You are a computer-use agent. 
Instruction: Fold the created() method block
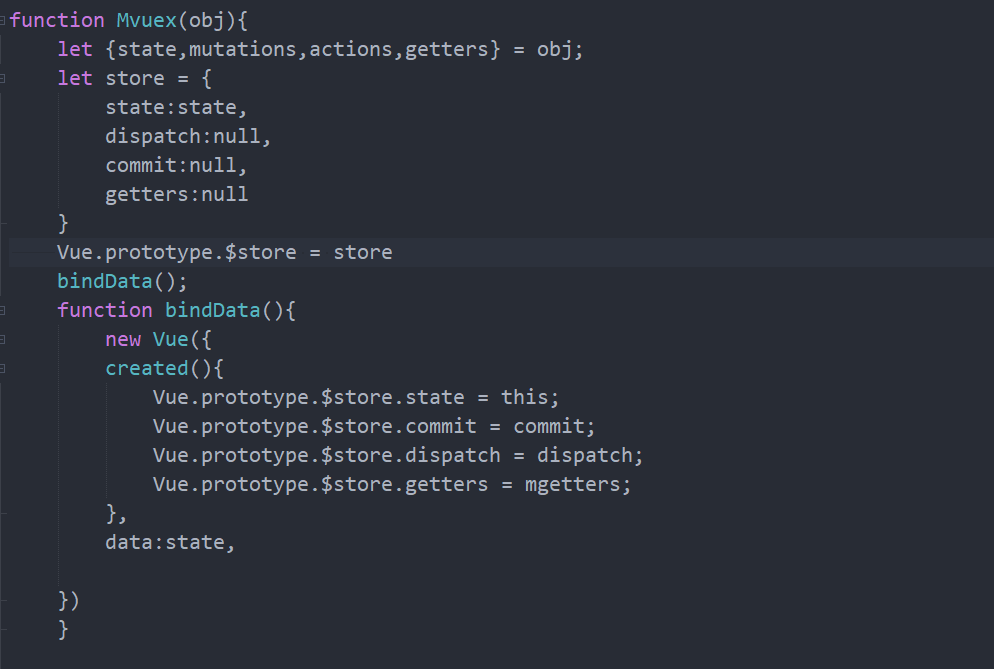coord(3,368)
